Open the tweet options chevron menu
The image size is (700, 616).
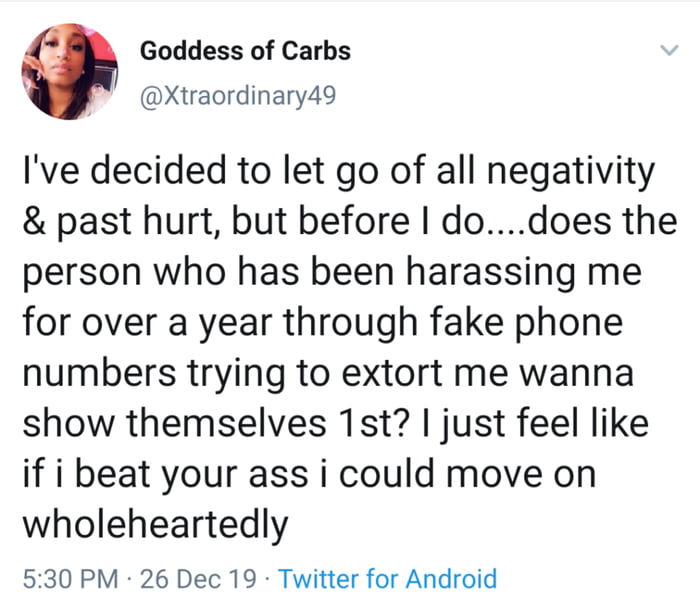[x=670, y=50]
